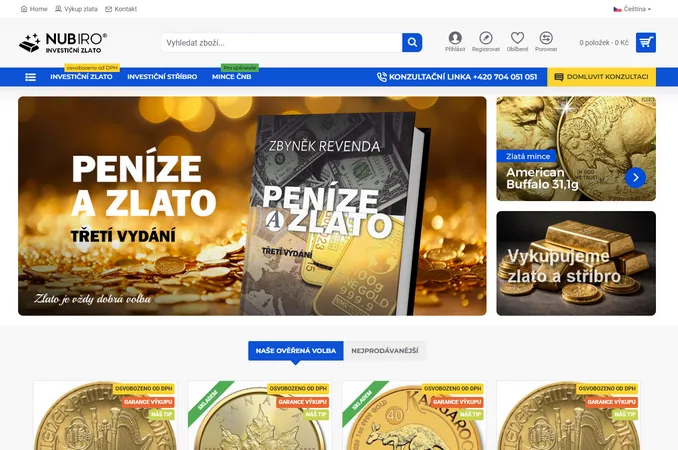Click the house icon beside Home
The image size is (678, 450).
[x=24, y=9]
